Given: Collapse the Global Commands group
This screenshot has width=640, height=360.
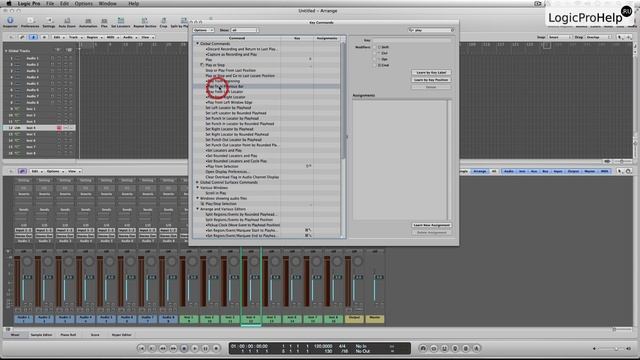Looking at the screenshot, I should (198, 43).
